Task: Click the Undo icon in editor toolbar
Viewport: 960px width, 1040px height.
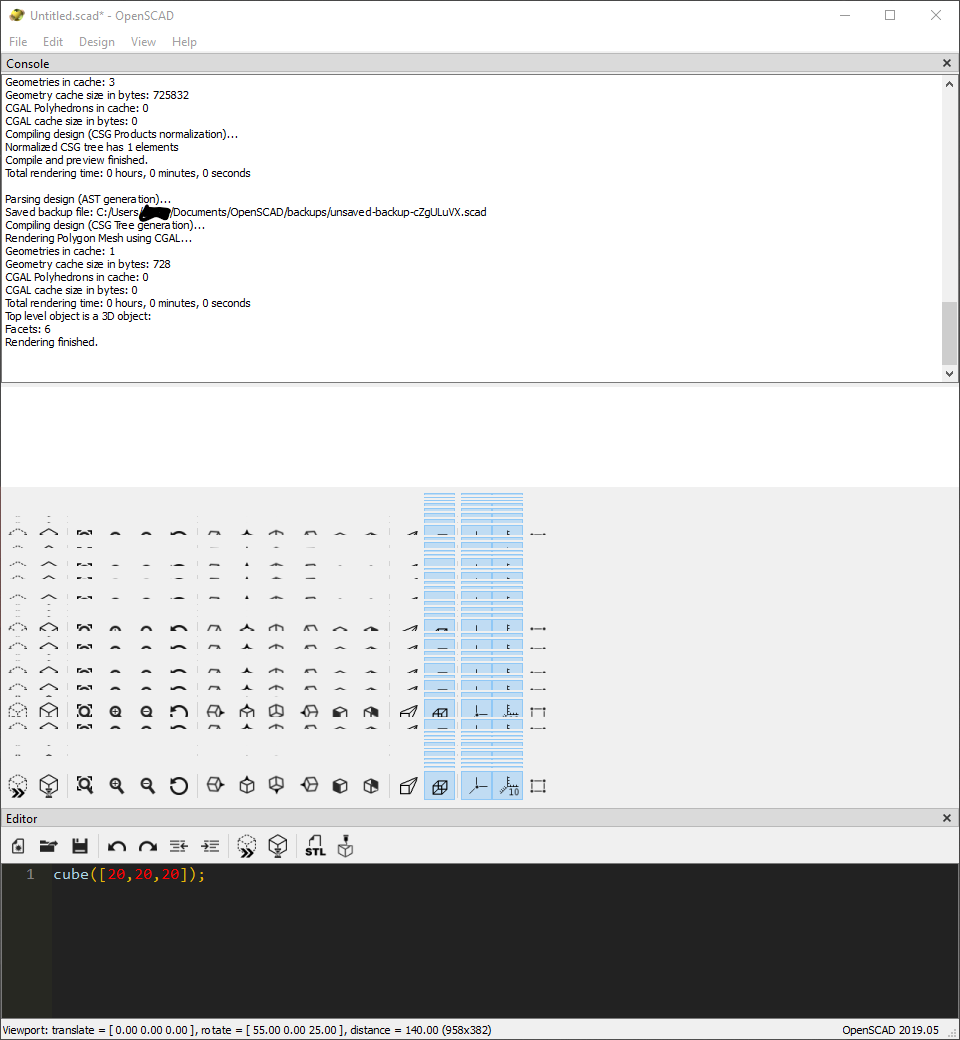Action: [x=117, y=846]
